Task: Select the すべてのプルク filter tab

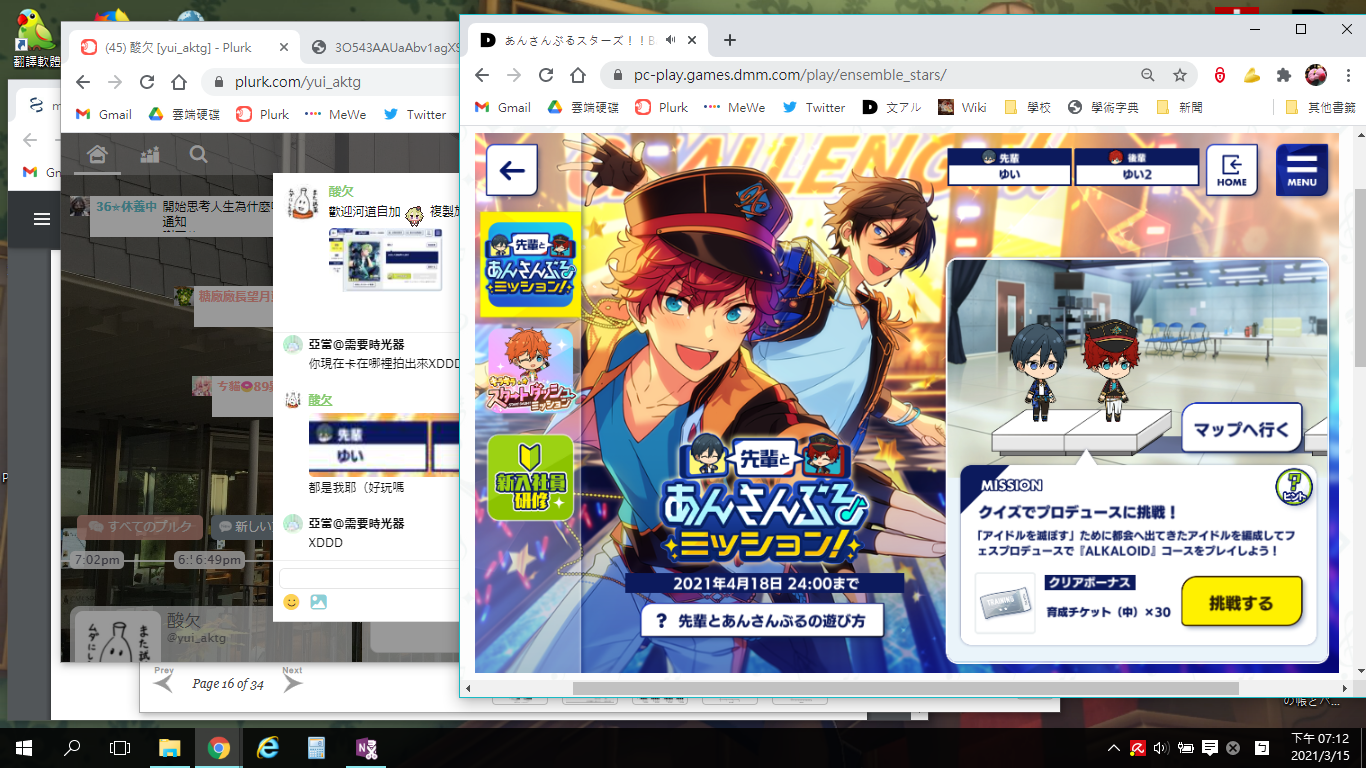Action: (140, 527)
